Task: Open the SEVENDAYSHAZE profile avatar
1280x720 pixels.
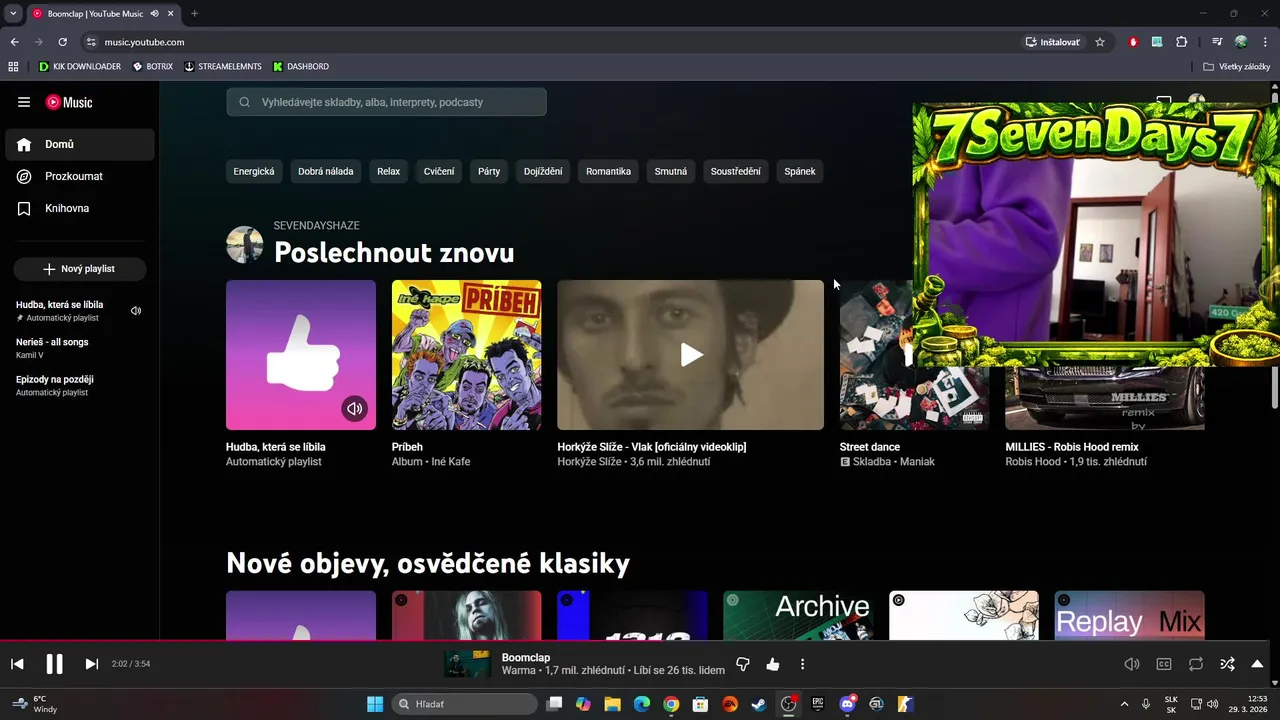Action: click(245, 245)
